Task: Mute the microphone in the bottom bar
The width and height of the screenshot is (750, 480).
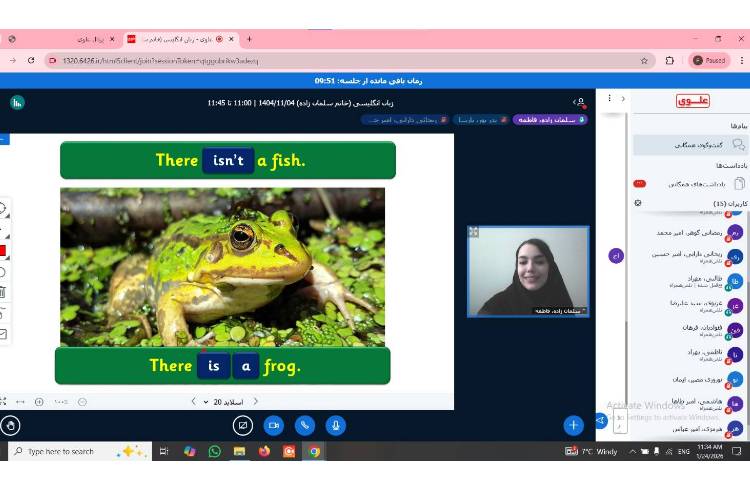Action: click(x=335, y=425)
